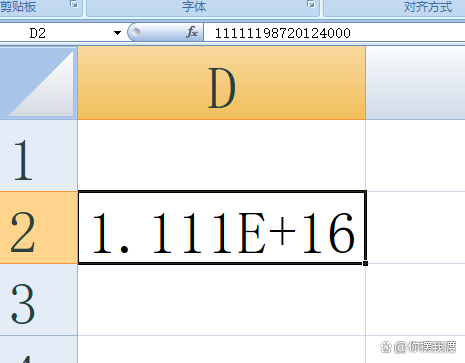Click the 字体 group label
Image resolution: width=465 pixels, height=363 pixels.
coord(194,6)
